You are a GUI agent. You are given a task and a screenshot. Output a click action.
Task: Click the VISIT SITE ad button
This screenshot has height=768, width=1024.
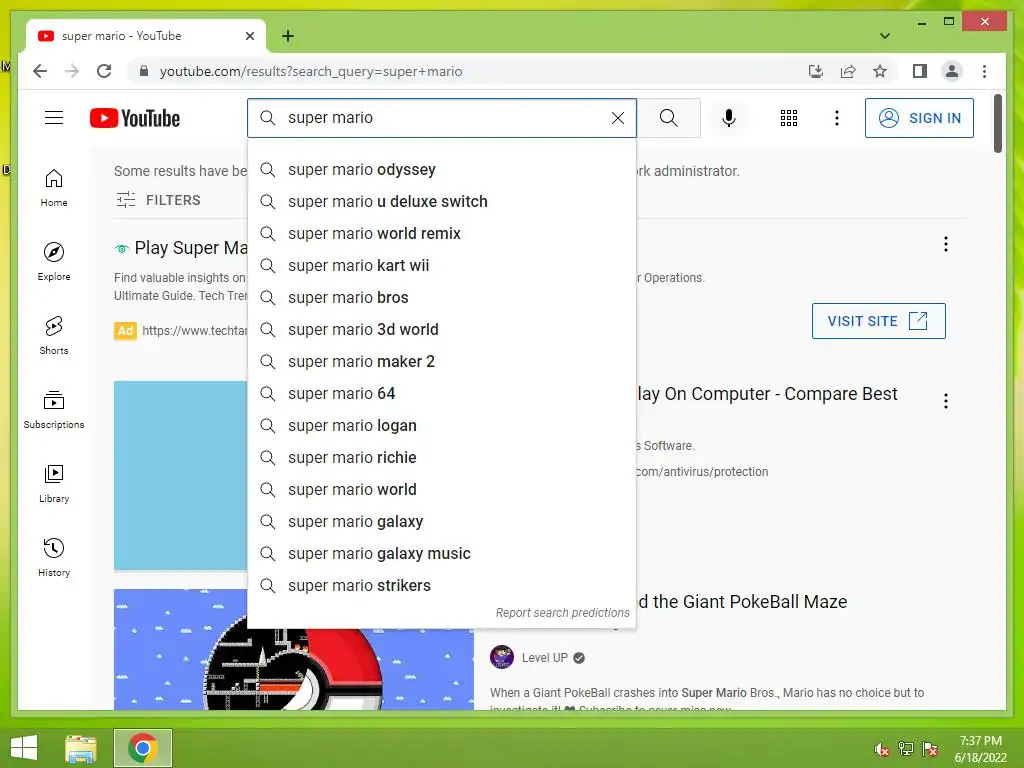point(878,321)
